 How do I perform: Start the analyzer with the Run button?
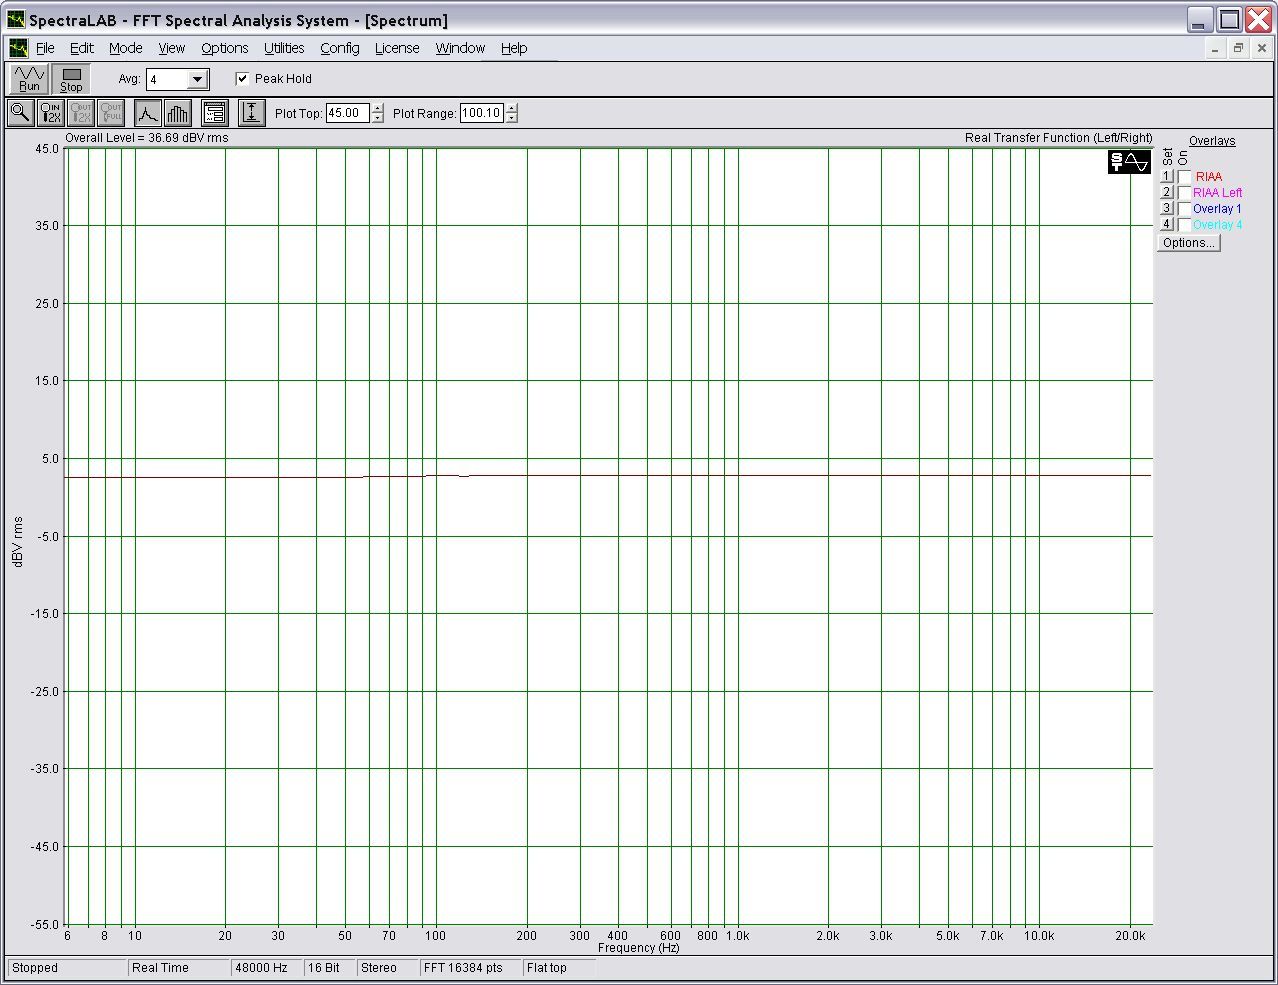pyautogui.click(x=29, y=78)
